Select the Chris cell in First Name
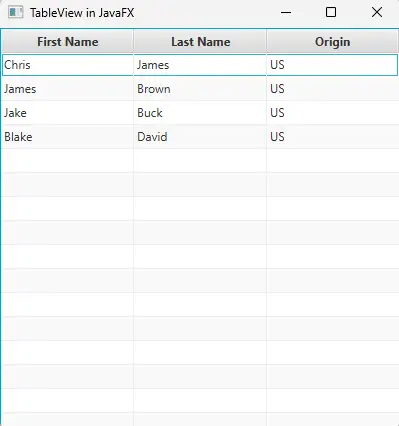This screenshot has height=426, width=399. [68, 65]
